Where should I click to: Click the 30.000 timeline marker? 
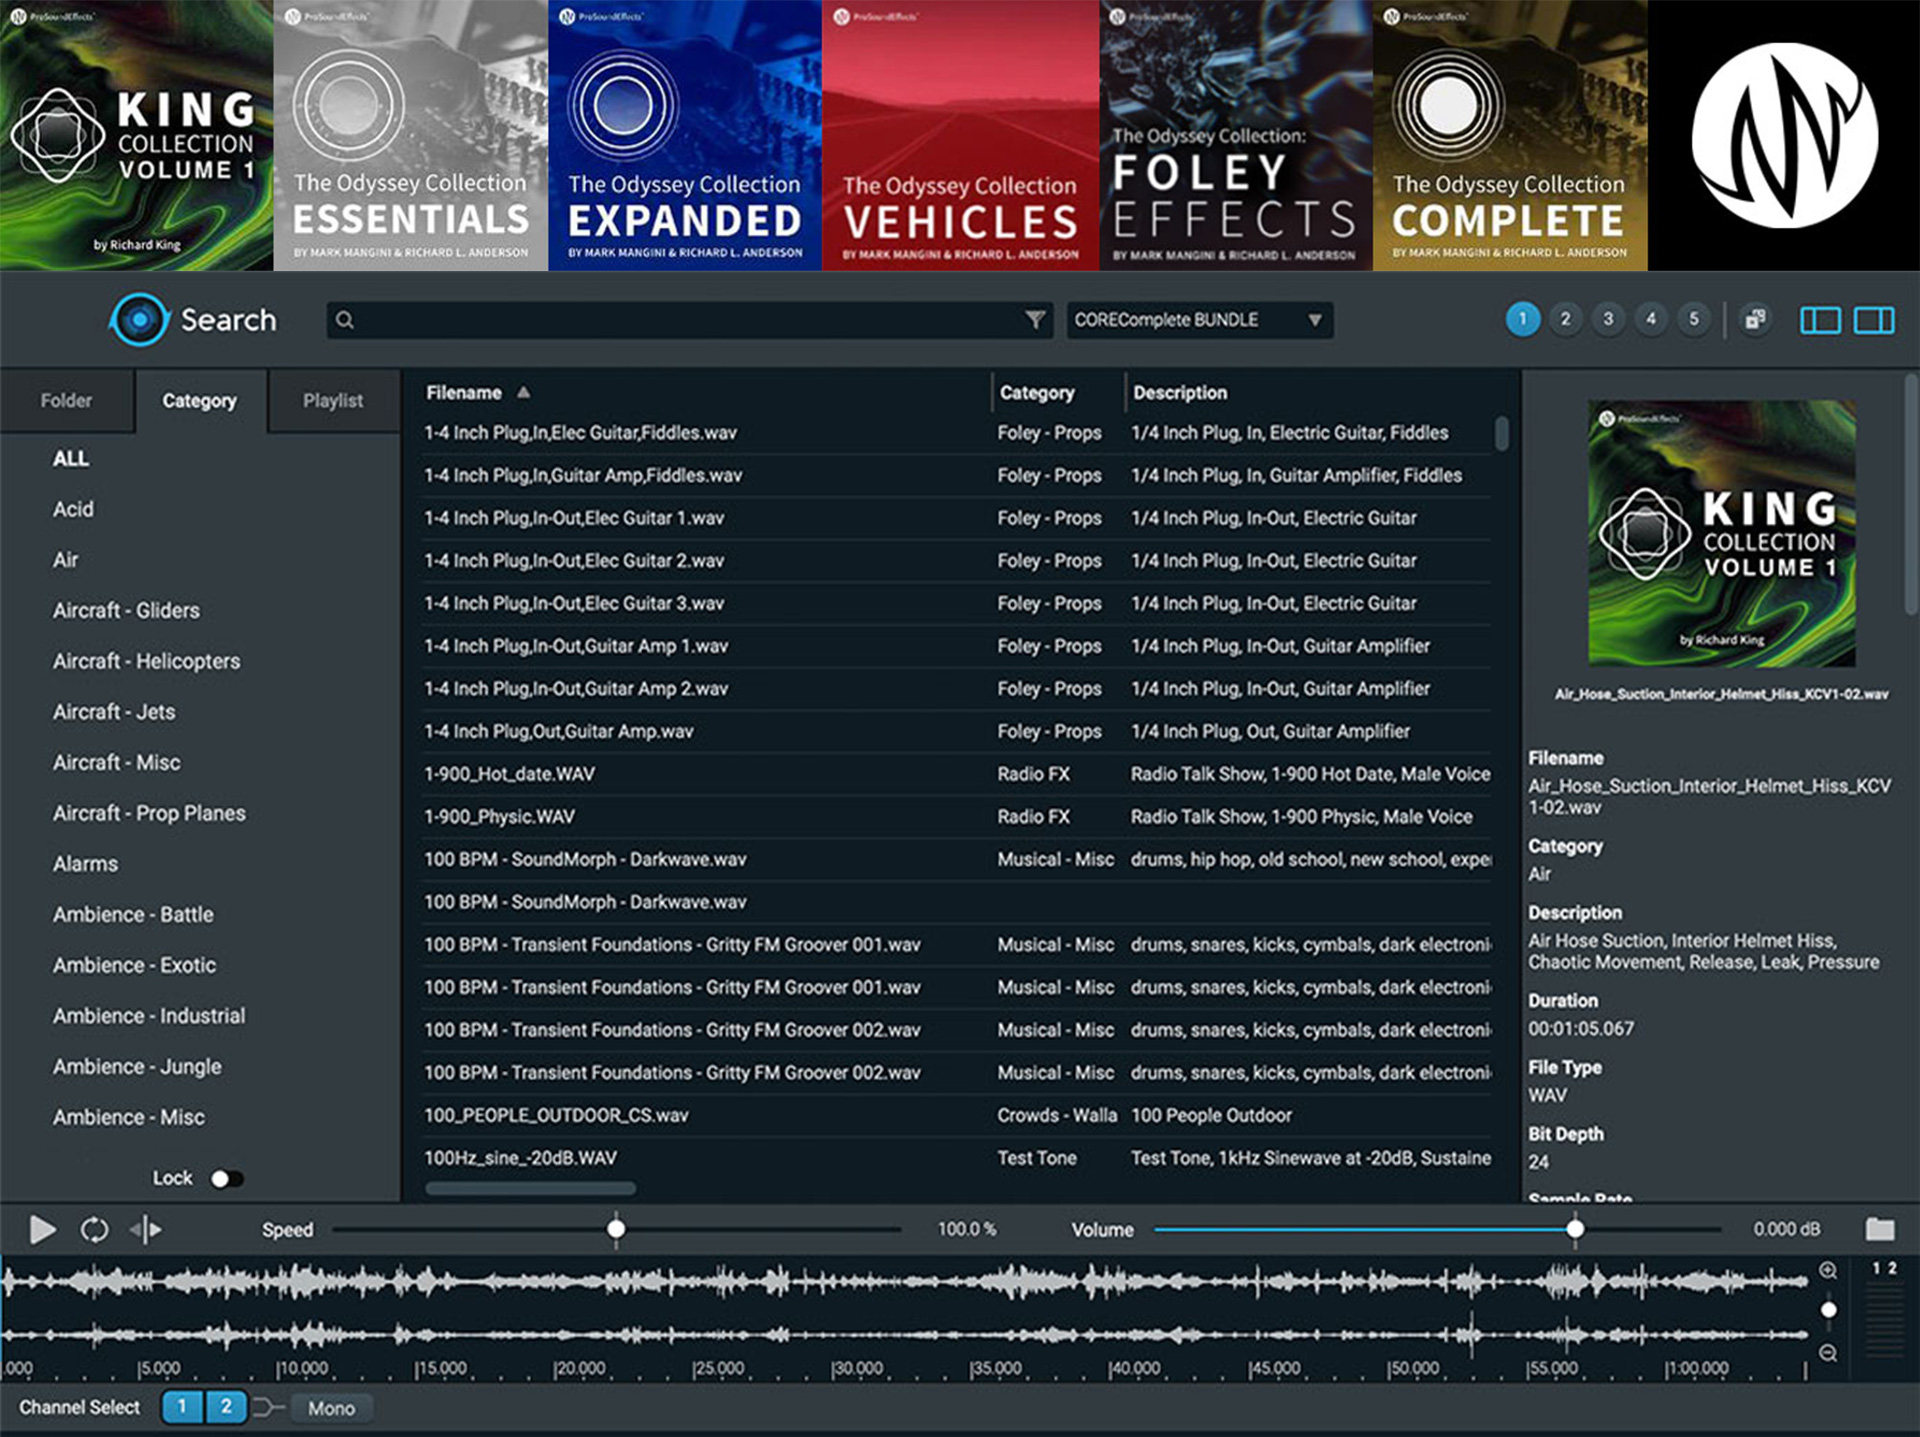click(x=857, y=1368)
